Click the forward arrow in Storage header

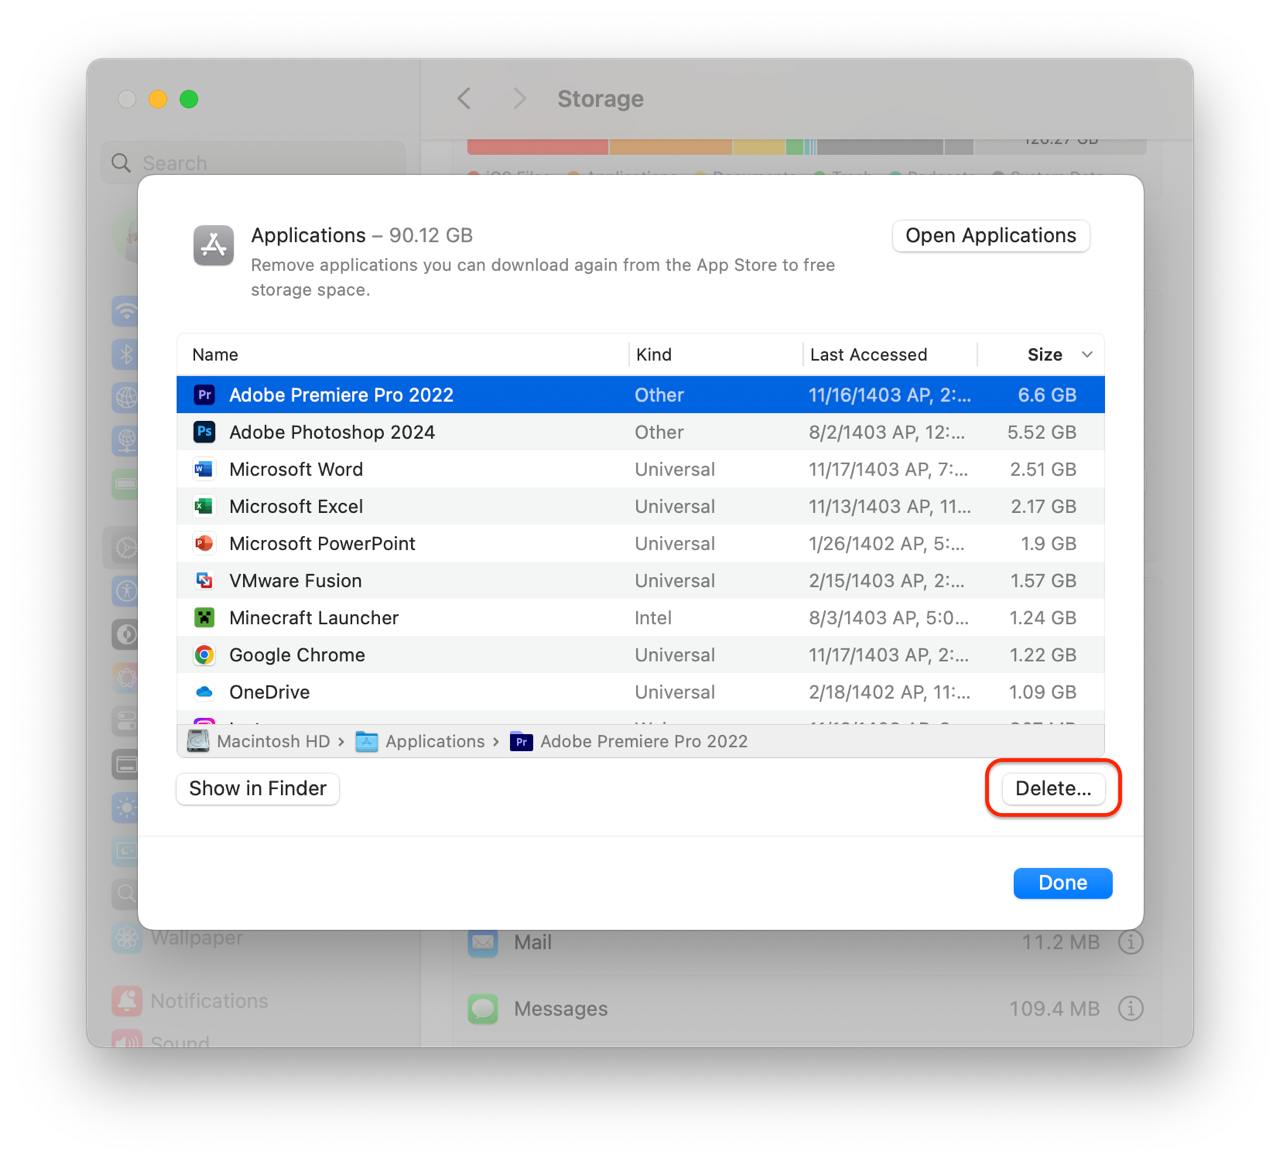[519, 98]
